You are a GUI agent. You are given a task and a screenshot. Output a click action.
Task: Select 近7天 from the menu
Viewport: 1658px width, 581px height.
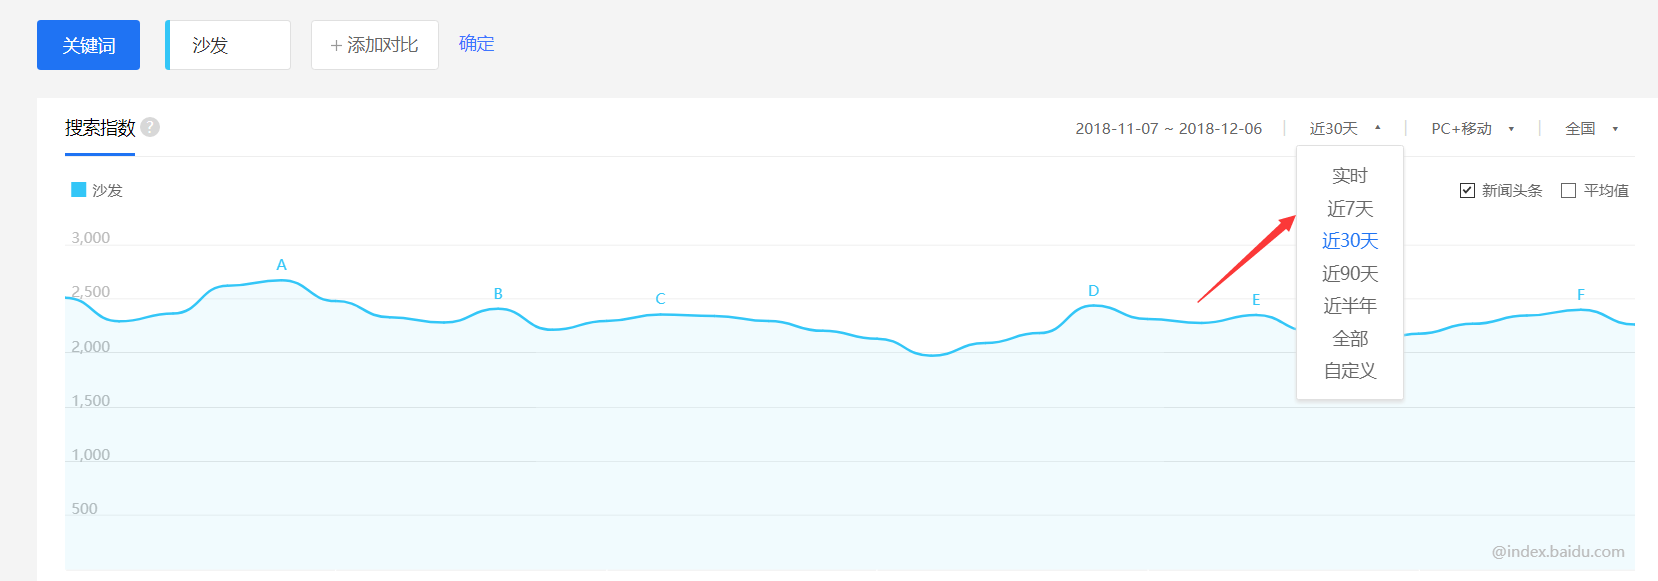pyautogui.click(x=1350, y=209)
